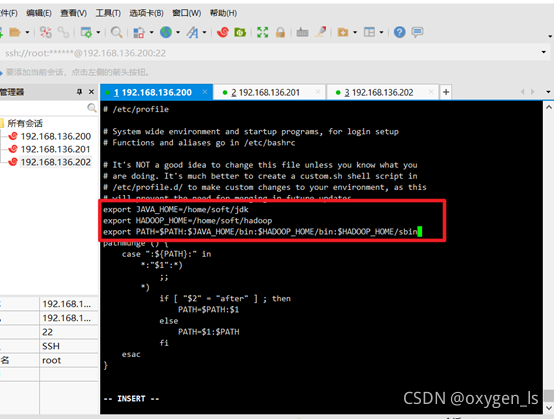This screenshot has width=554, height=419.
Task: Close the 192.168.136.202 tab
Action: coord(431,92)
